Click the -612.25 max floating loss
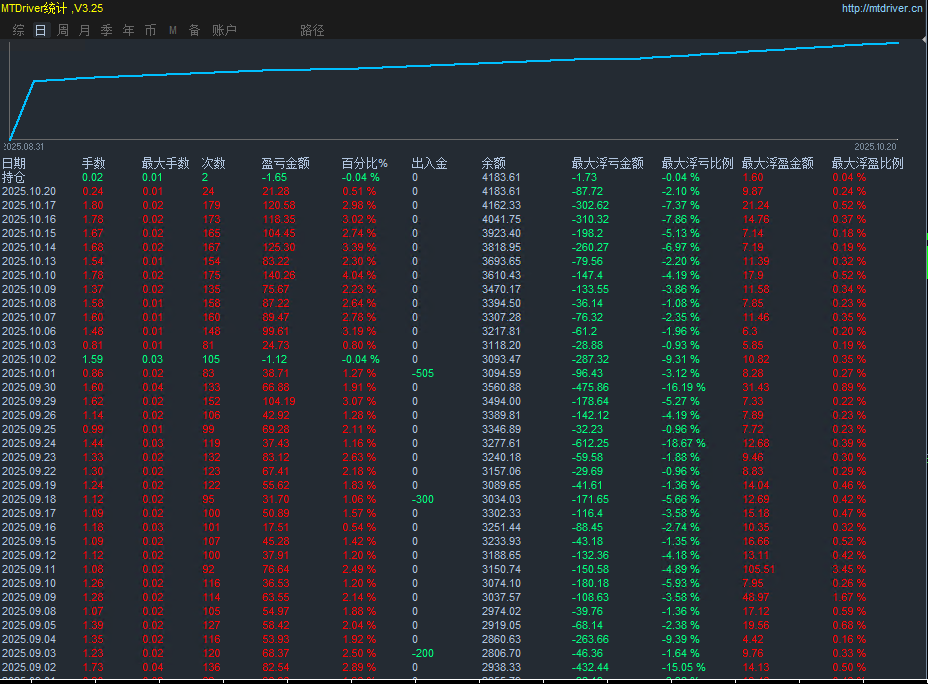 tap(590, 443)
